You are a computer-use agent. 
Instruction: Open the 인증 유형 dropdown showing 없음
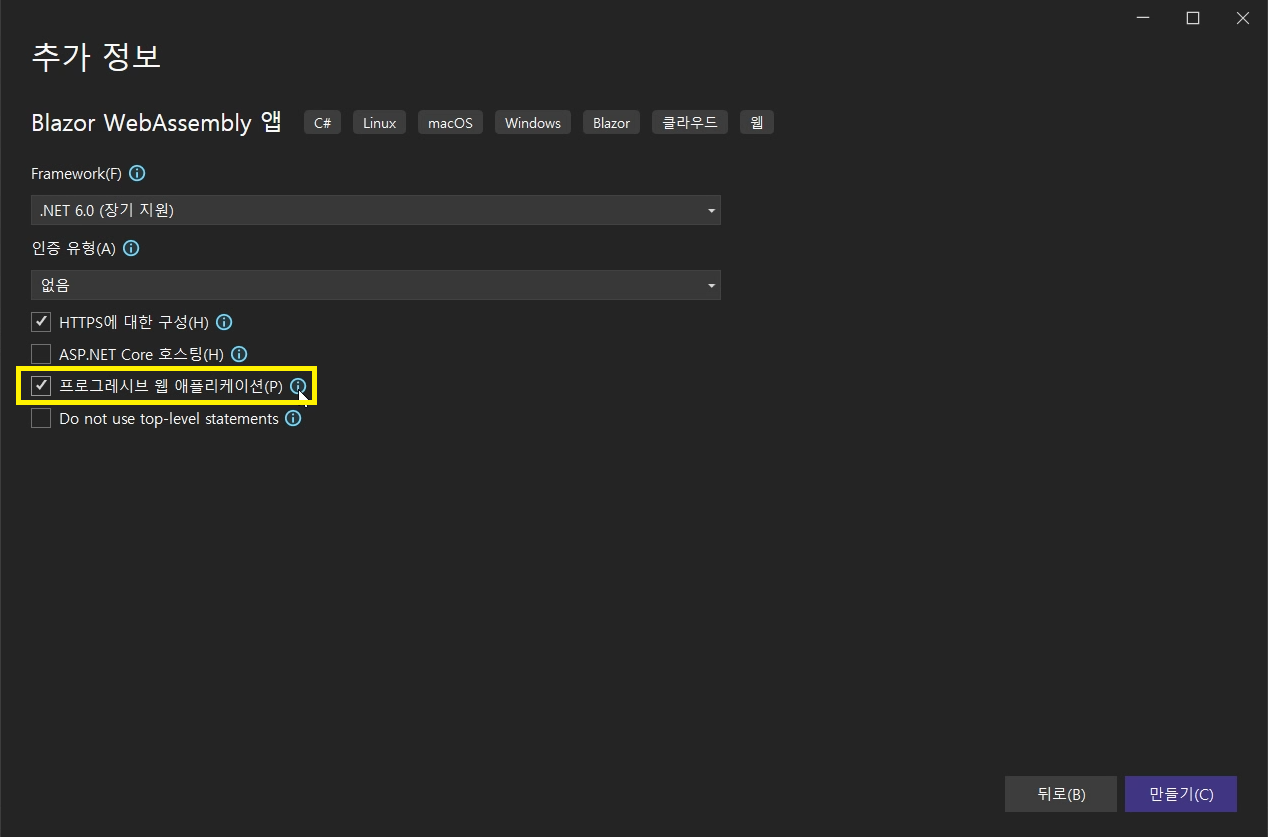click(376, 285)
